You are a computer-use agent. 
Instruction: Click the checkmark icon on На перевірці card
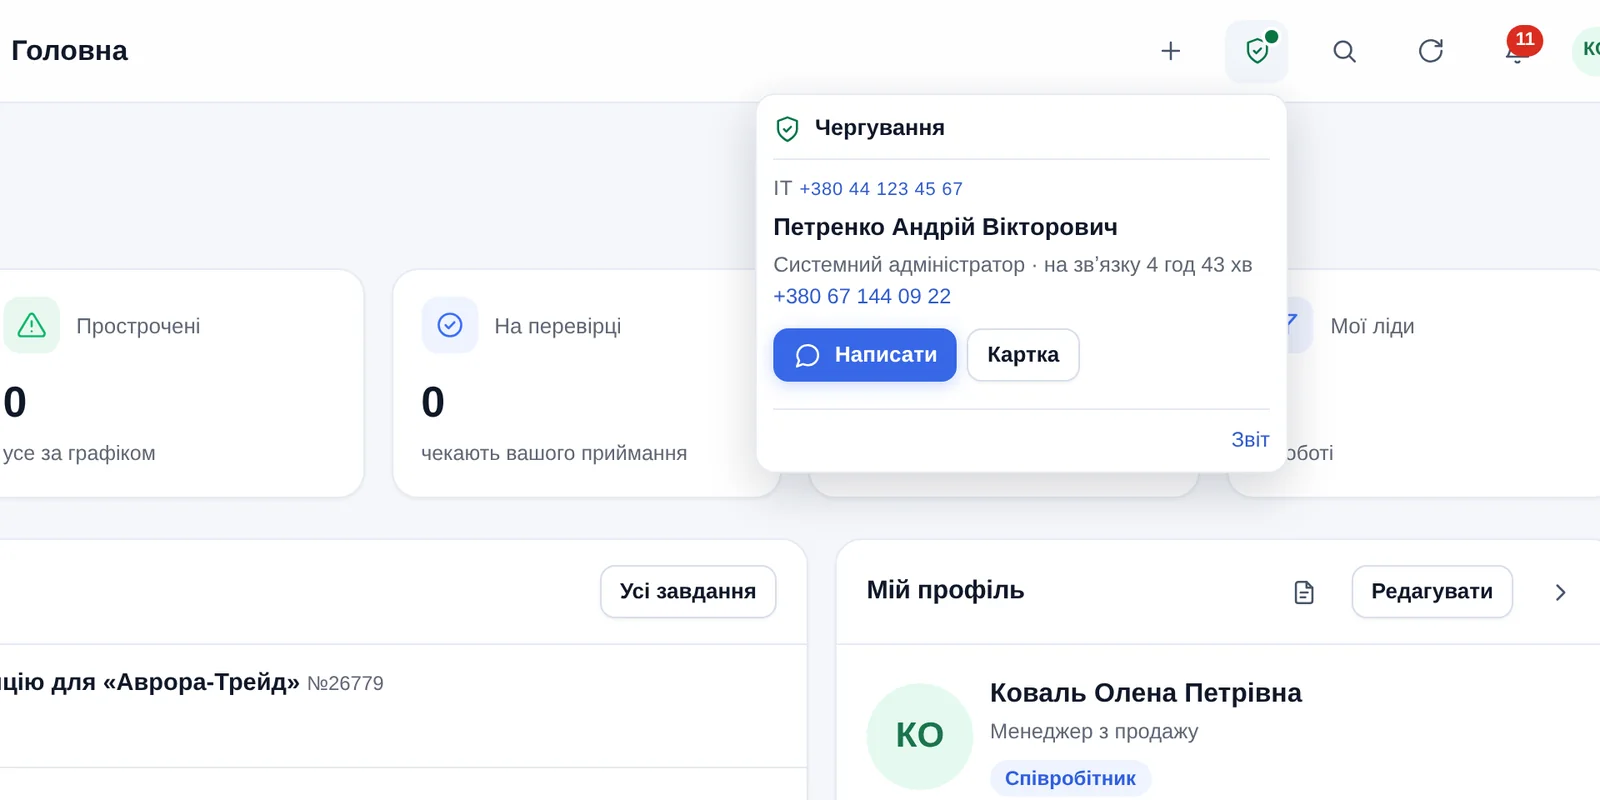coord(450,325)
